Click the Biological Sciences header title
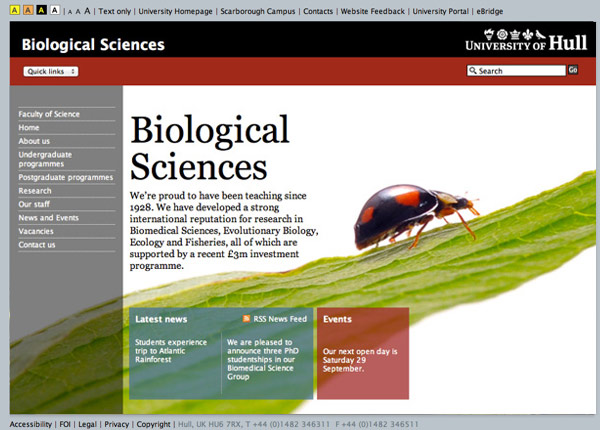This screenshot has height=430, width=600. coord(93,44)
